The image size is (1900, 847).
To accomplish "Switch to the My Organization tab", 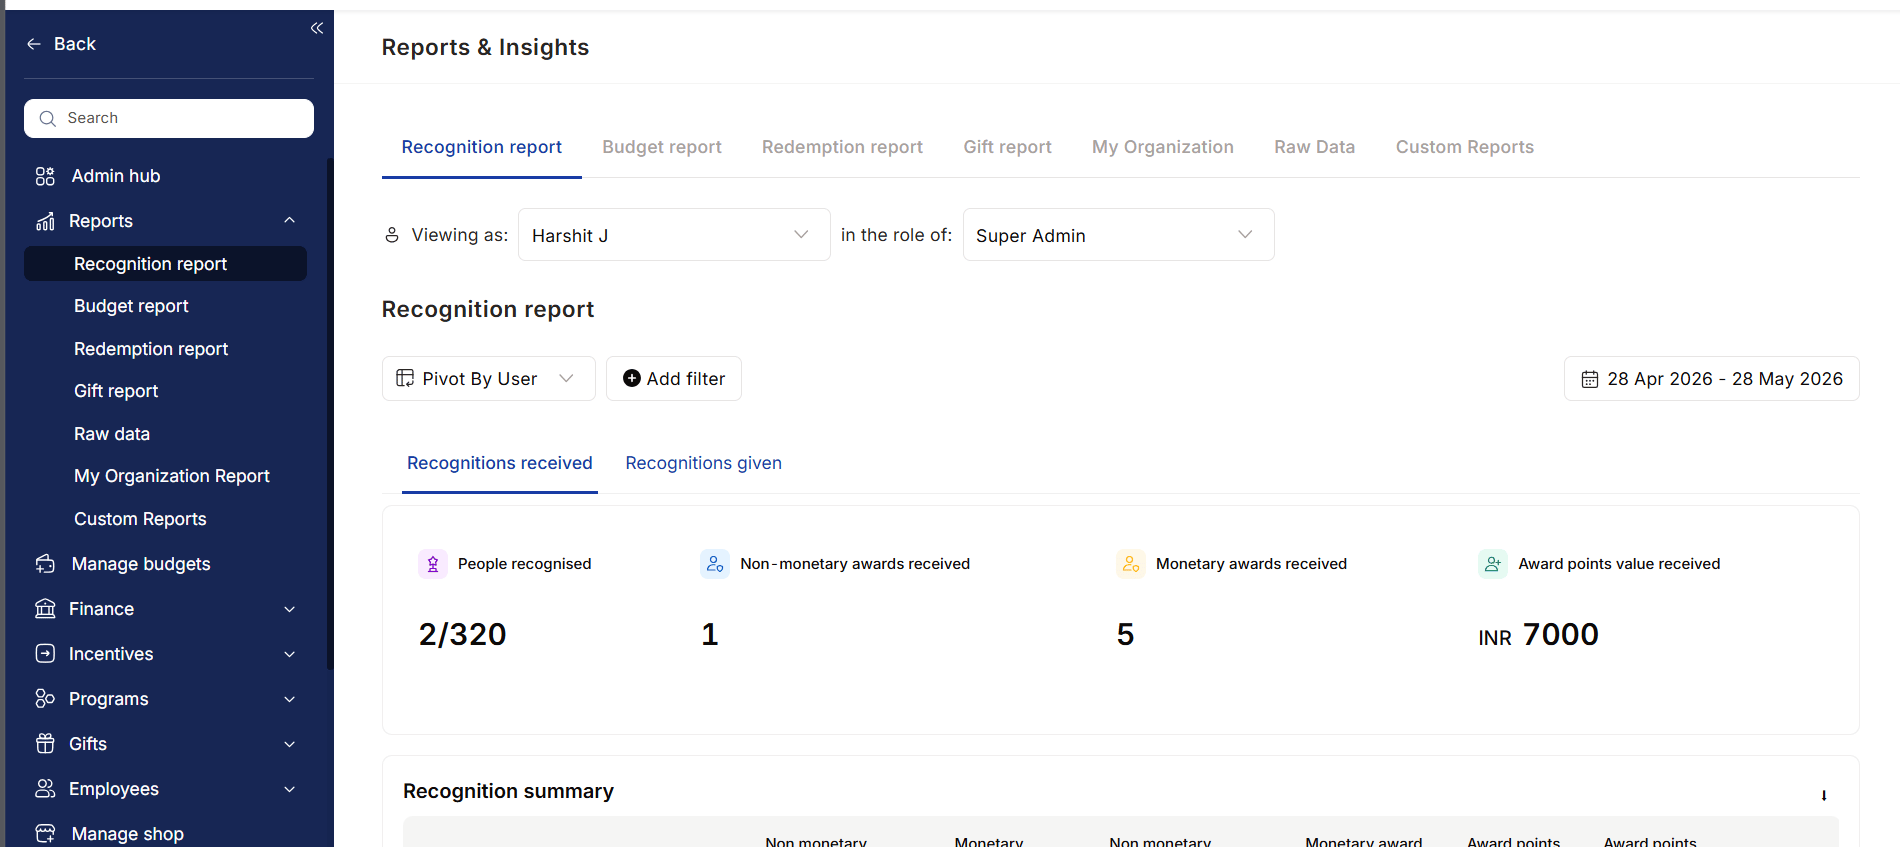I will [1162, 147].
